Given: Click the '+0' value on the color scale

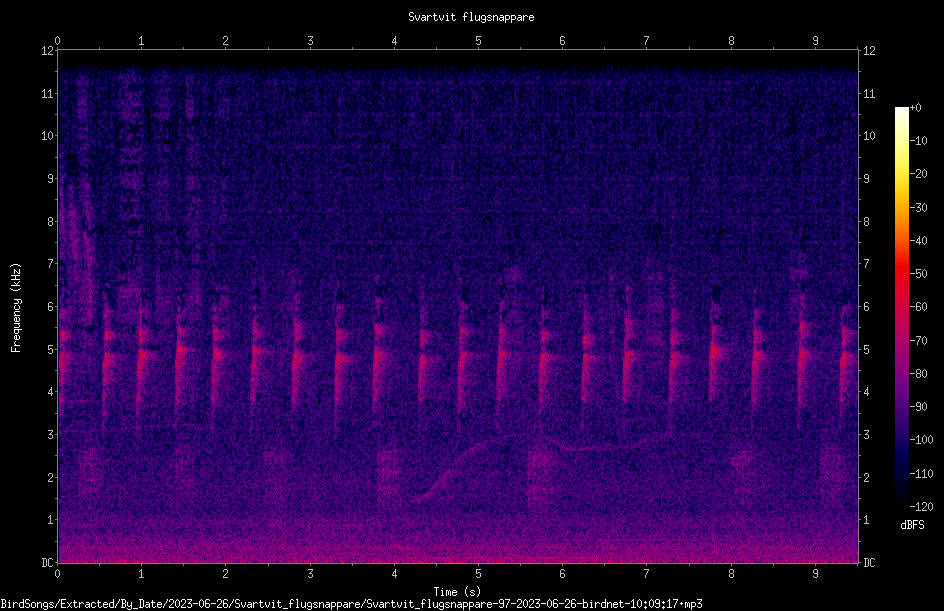Looking at the screenshot, I should click(915, 108).
